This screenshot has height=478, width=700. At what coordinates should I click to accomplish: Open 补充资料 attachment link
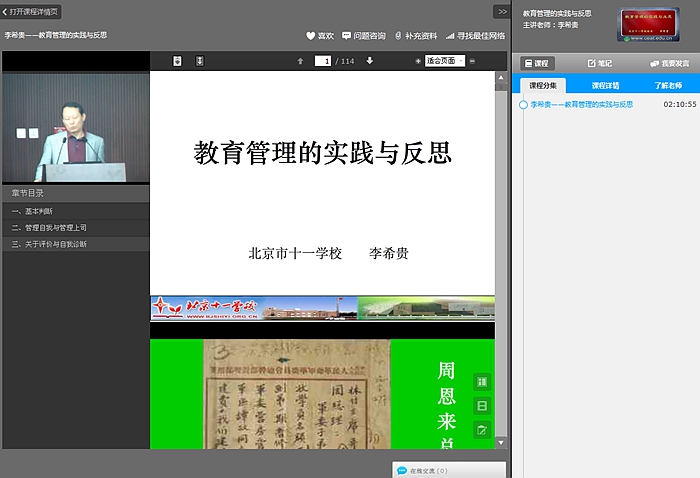[416, 36]
